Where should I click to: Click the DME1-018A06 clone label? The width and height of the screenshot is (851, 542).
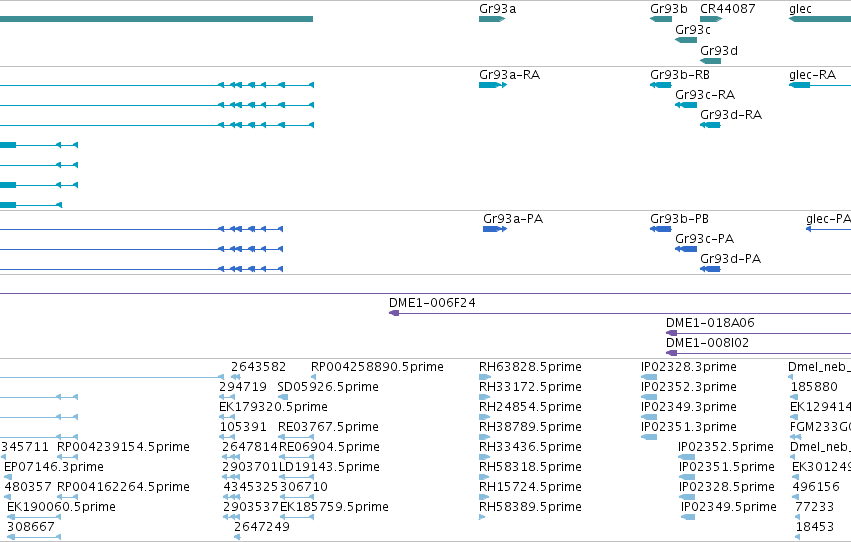click(x=710, y=323)
